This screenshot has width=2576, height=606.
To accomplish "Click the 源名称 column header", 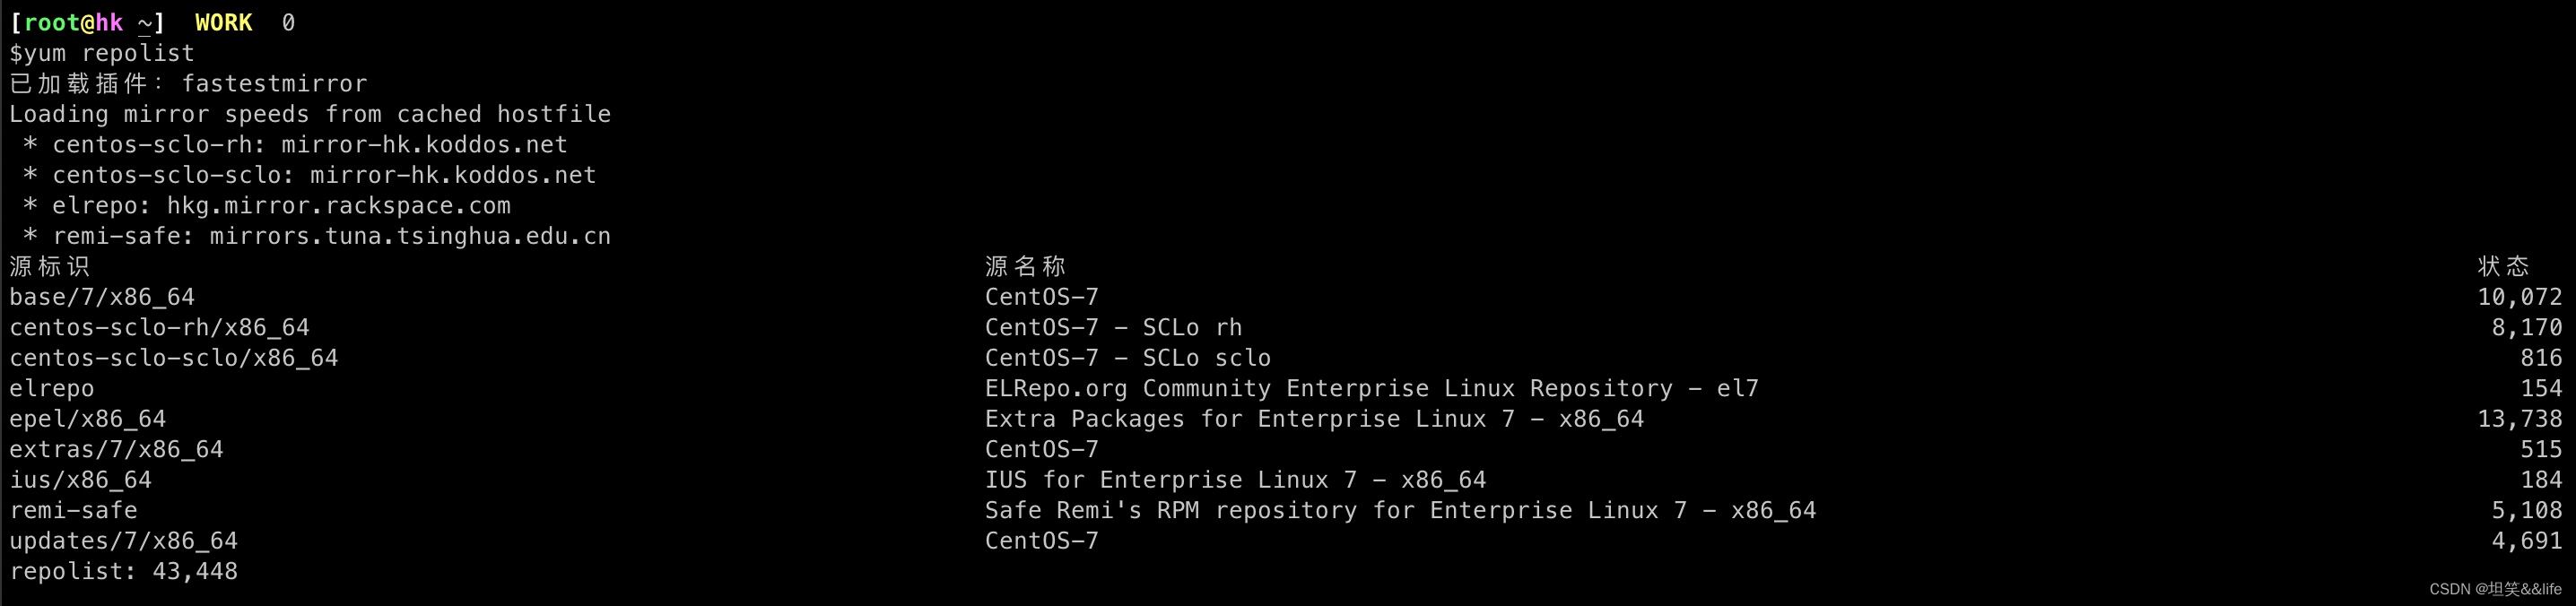I will 1025,266.
